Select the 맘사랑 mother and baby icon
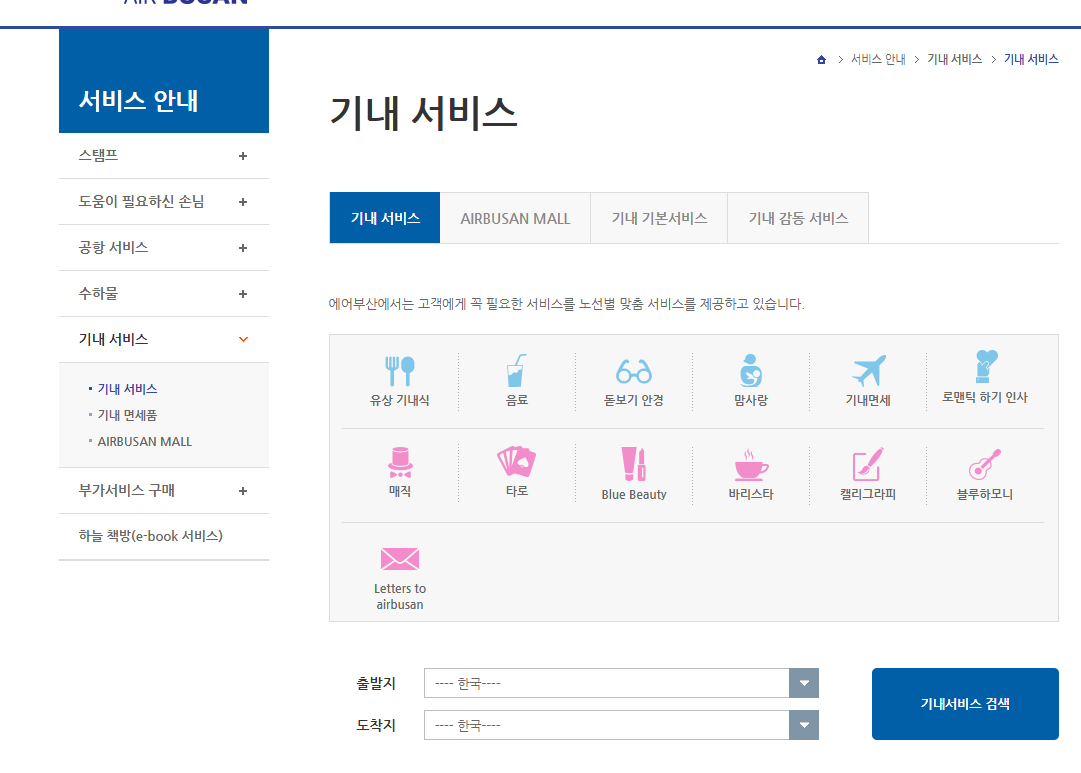Viewport: 1081px width, 773px height. point(751,371)
